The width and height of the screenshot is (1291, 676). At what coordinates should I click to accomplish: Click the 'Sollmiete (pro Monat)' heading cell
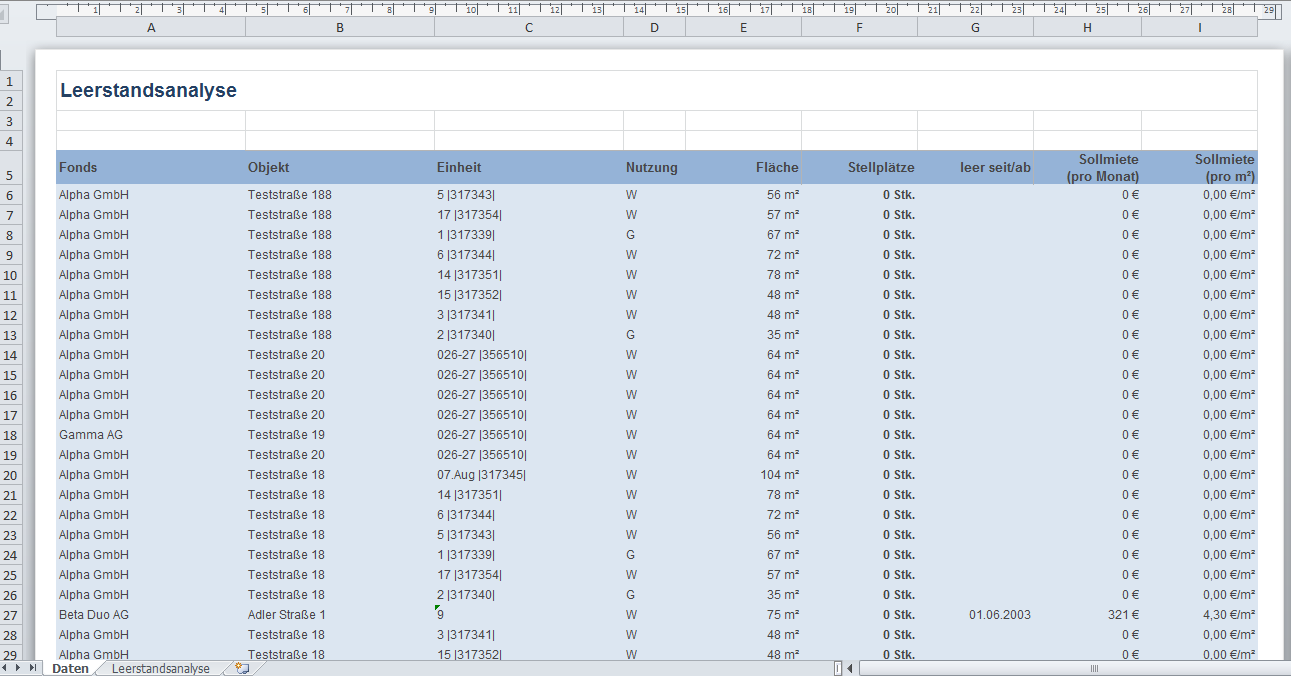(x=1088, y=167)
